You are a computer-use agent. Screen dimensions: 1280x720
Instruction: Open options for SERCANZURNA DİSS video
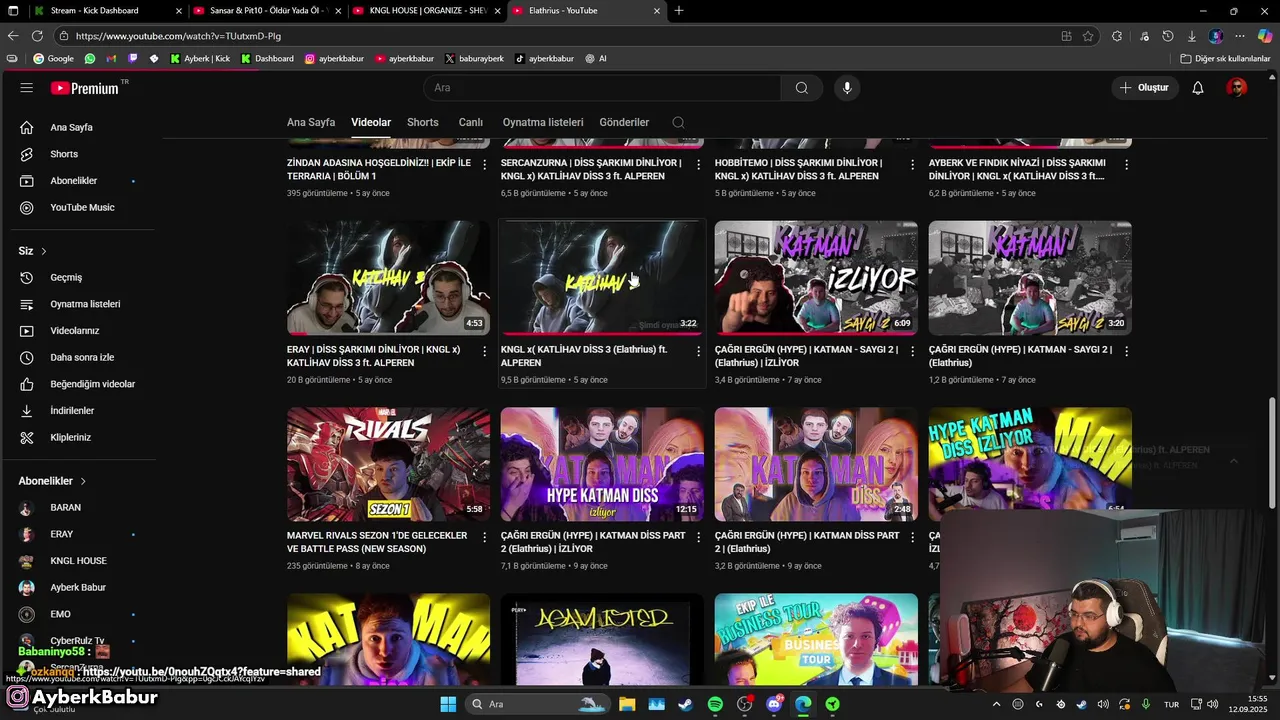click(699, 164)
